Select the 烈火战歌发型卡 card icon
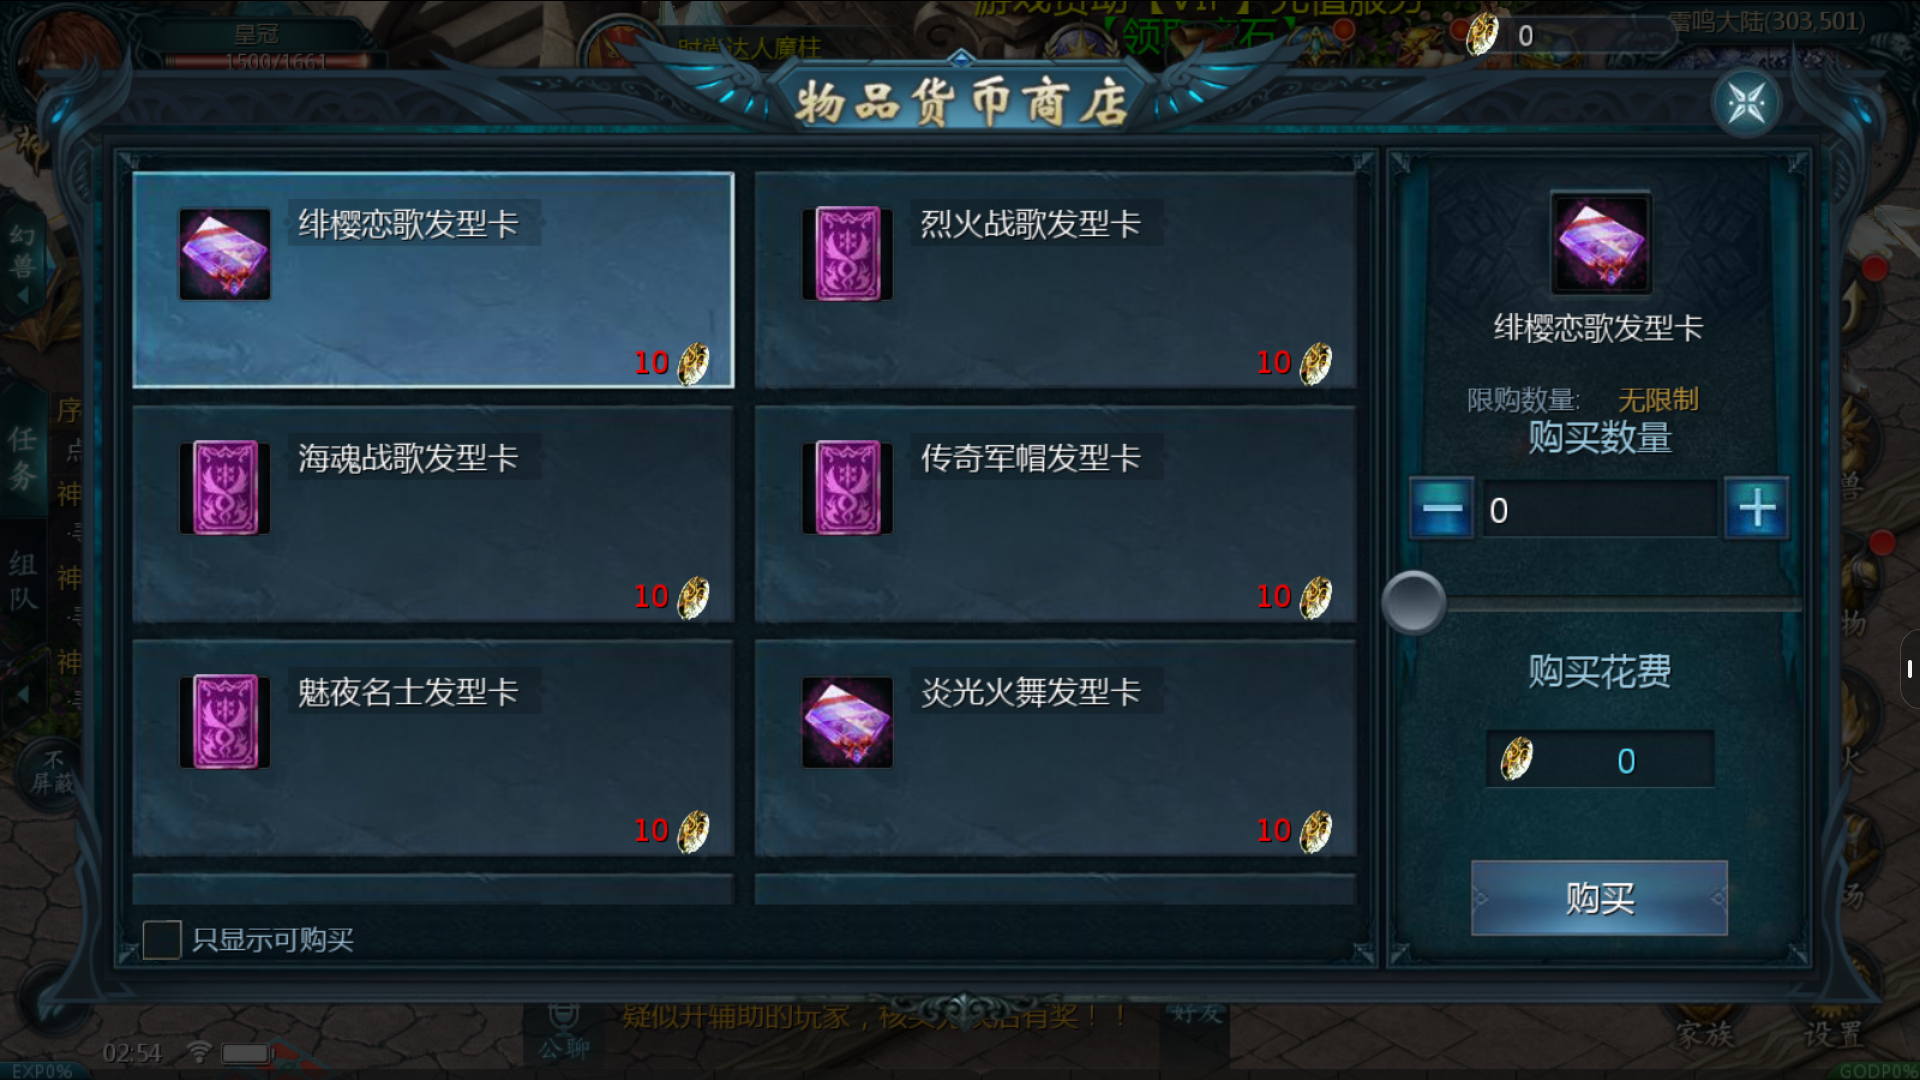The image size is (1920, 1080). click(x=848, y=254)
